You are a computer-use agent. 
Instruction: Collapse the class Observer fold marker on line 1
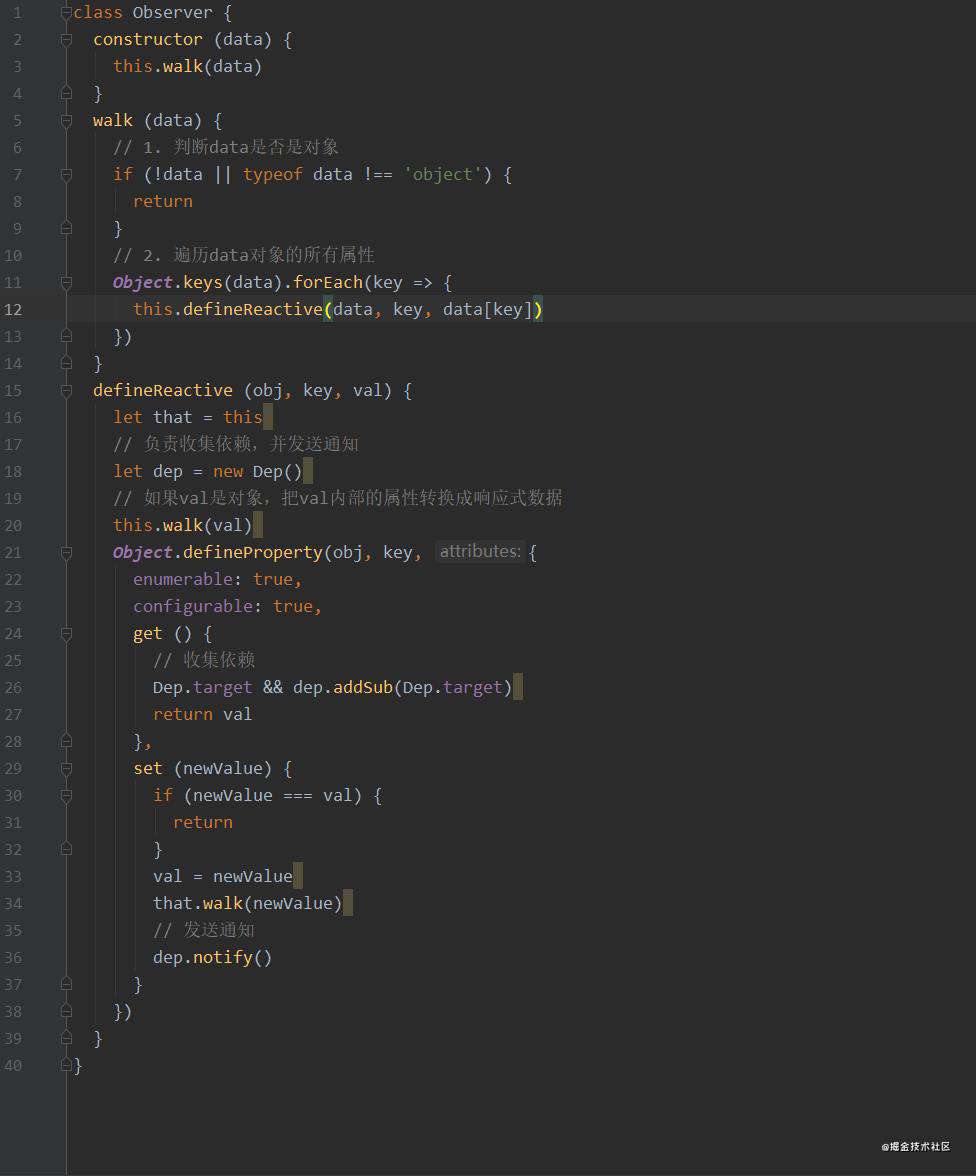pyautogui.click(x=66, y=13)
